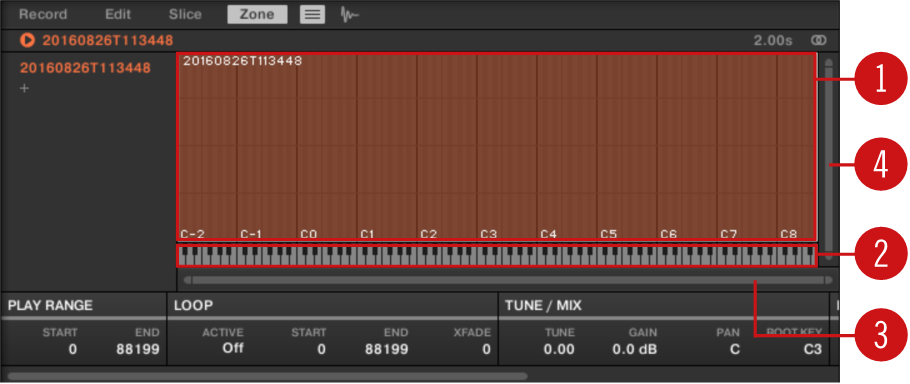Switch to the waveform view icon

tap(349, 15)
